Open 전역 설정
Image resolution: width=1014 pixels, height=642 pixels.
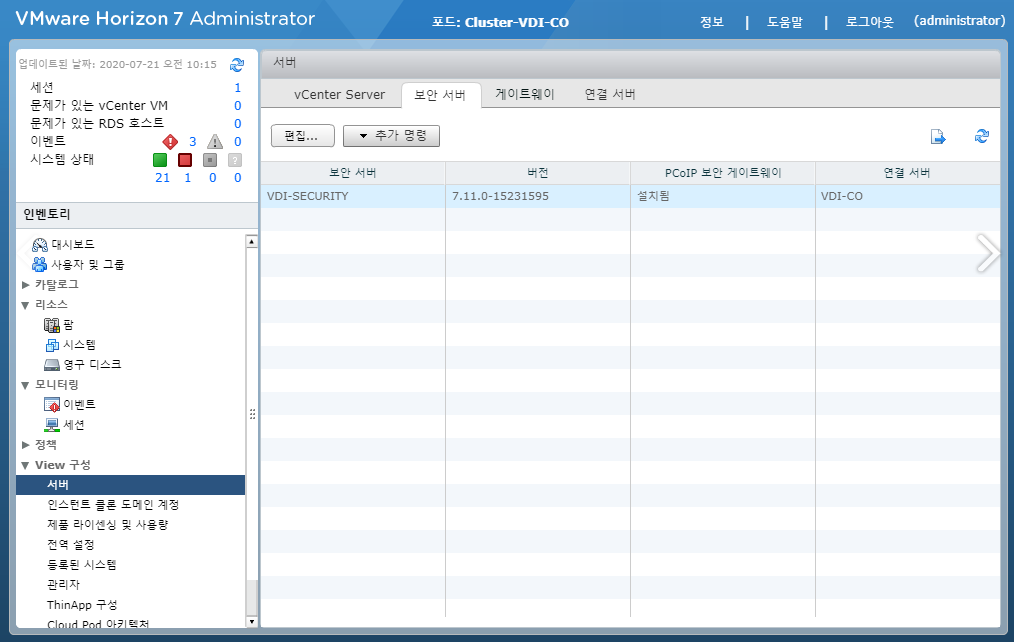(x=70, y=545)
